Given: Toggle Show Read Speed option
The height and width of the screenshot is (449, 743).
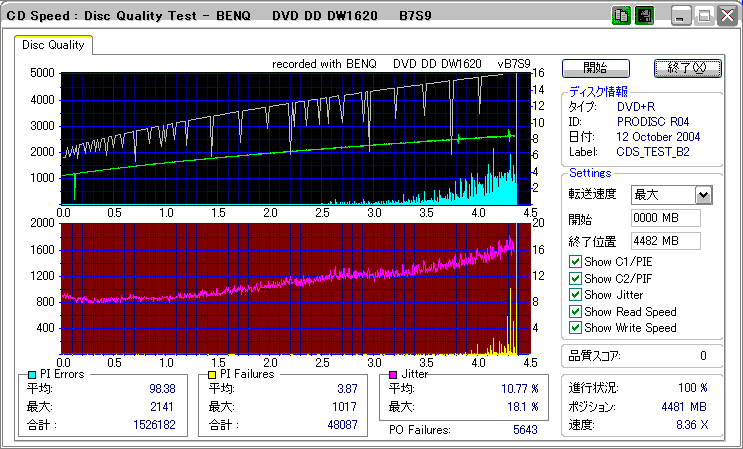Looking at the screenshot, I should point(574,311).
